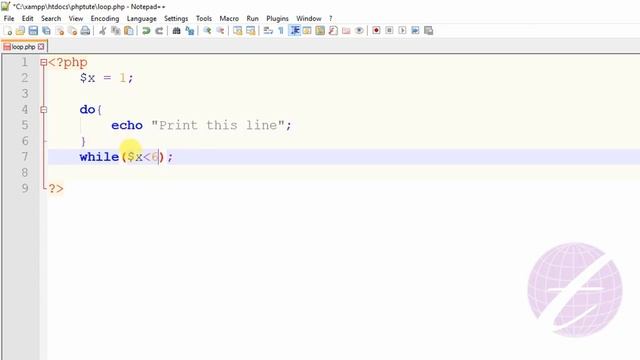Click the Save All toolbar icon
This screenshot has height=360, width=640.
click(x=47, y=31)
